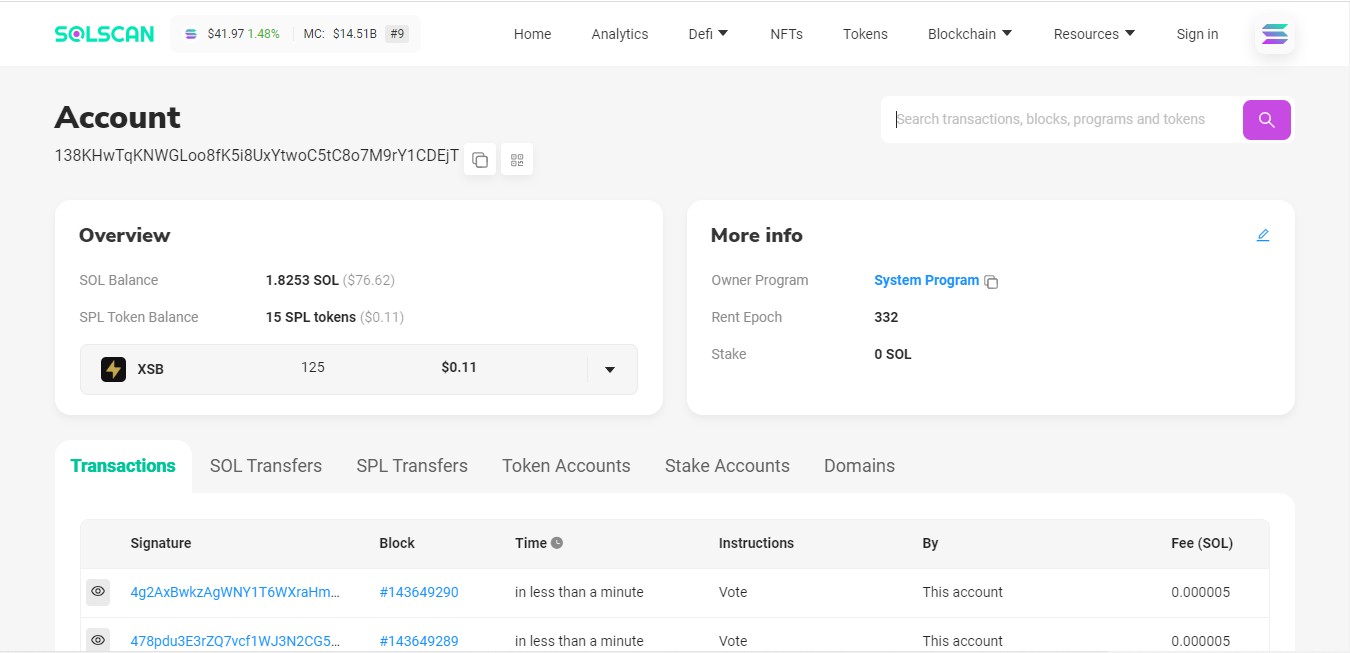1350x653 pixels.
Task: Click the XSB token lightning icon
Action: (113, 369)
